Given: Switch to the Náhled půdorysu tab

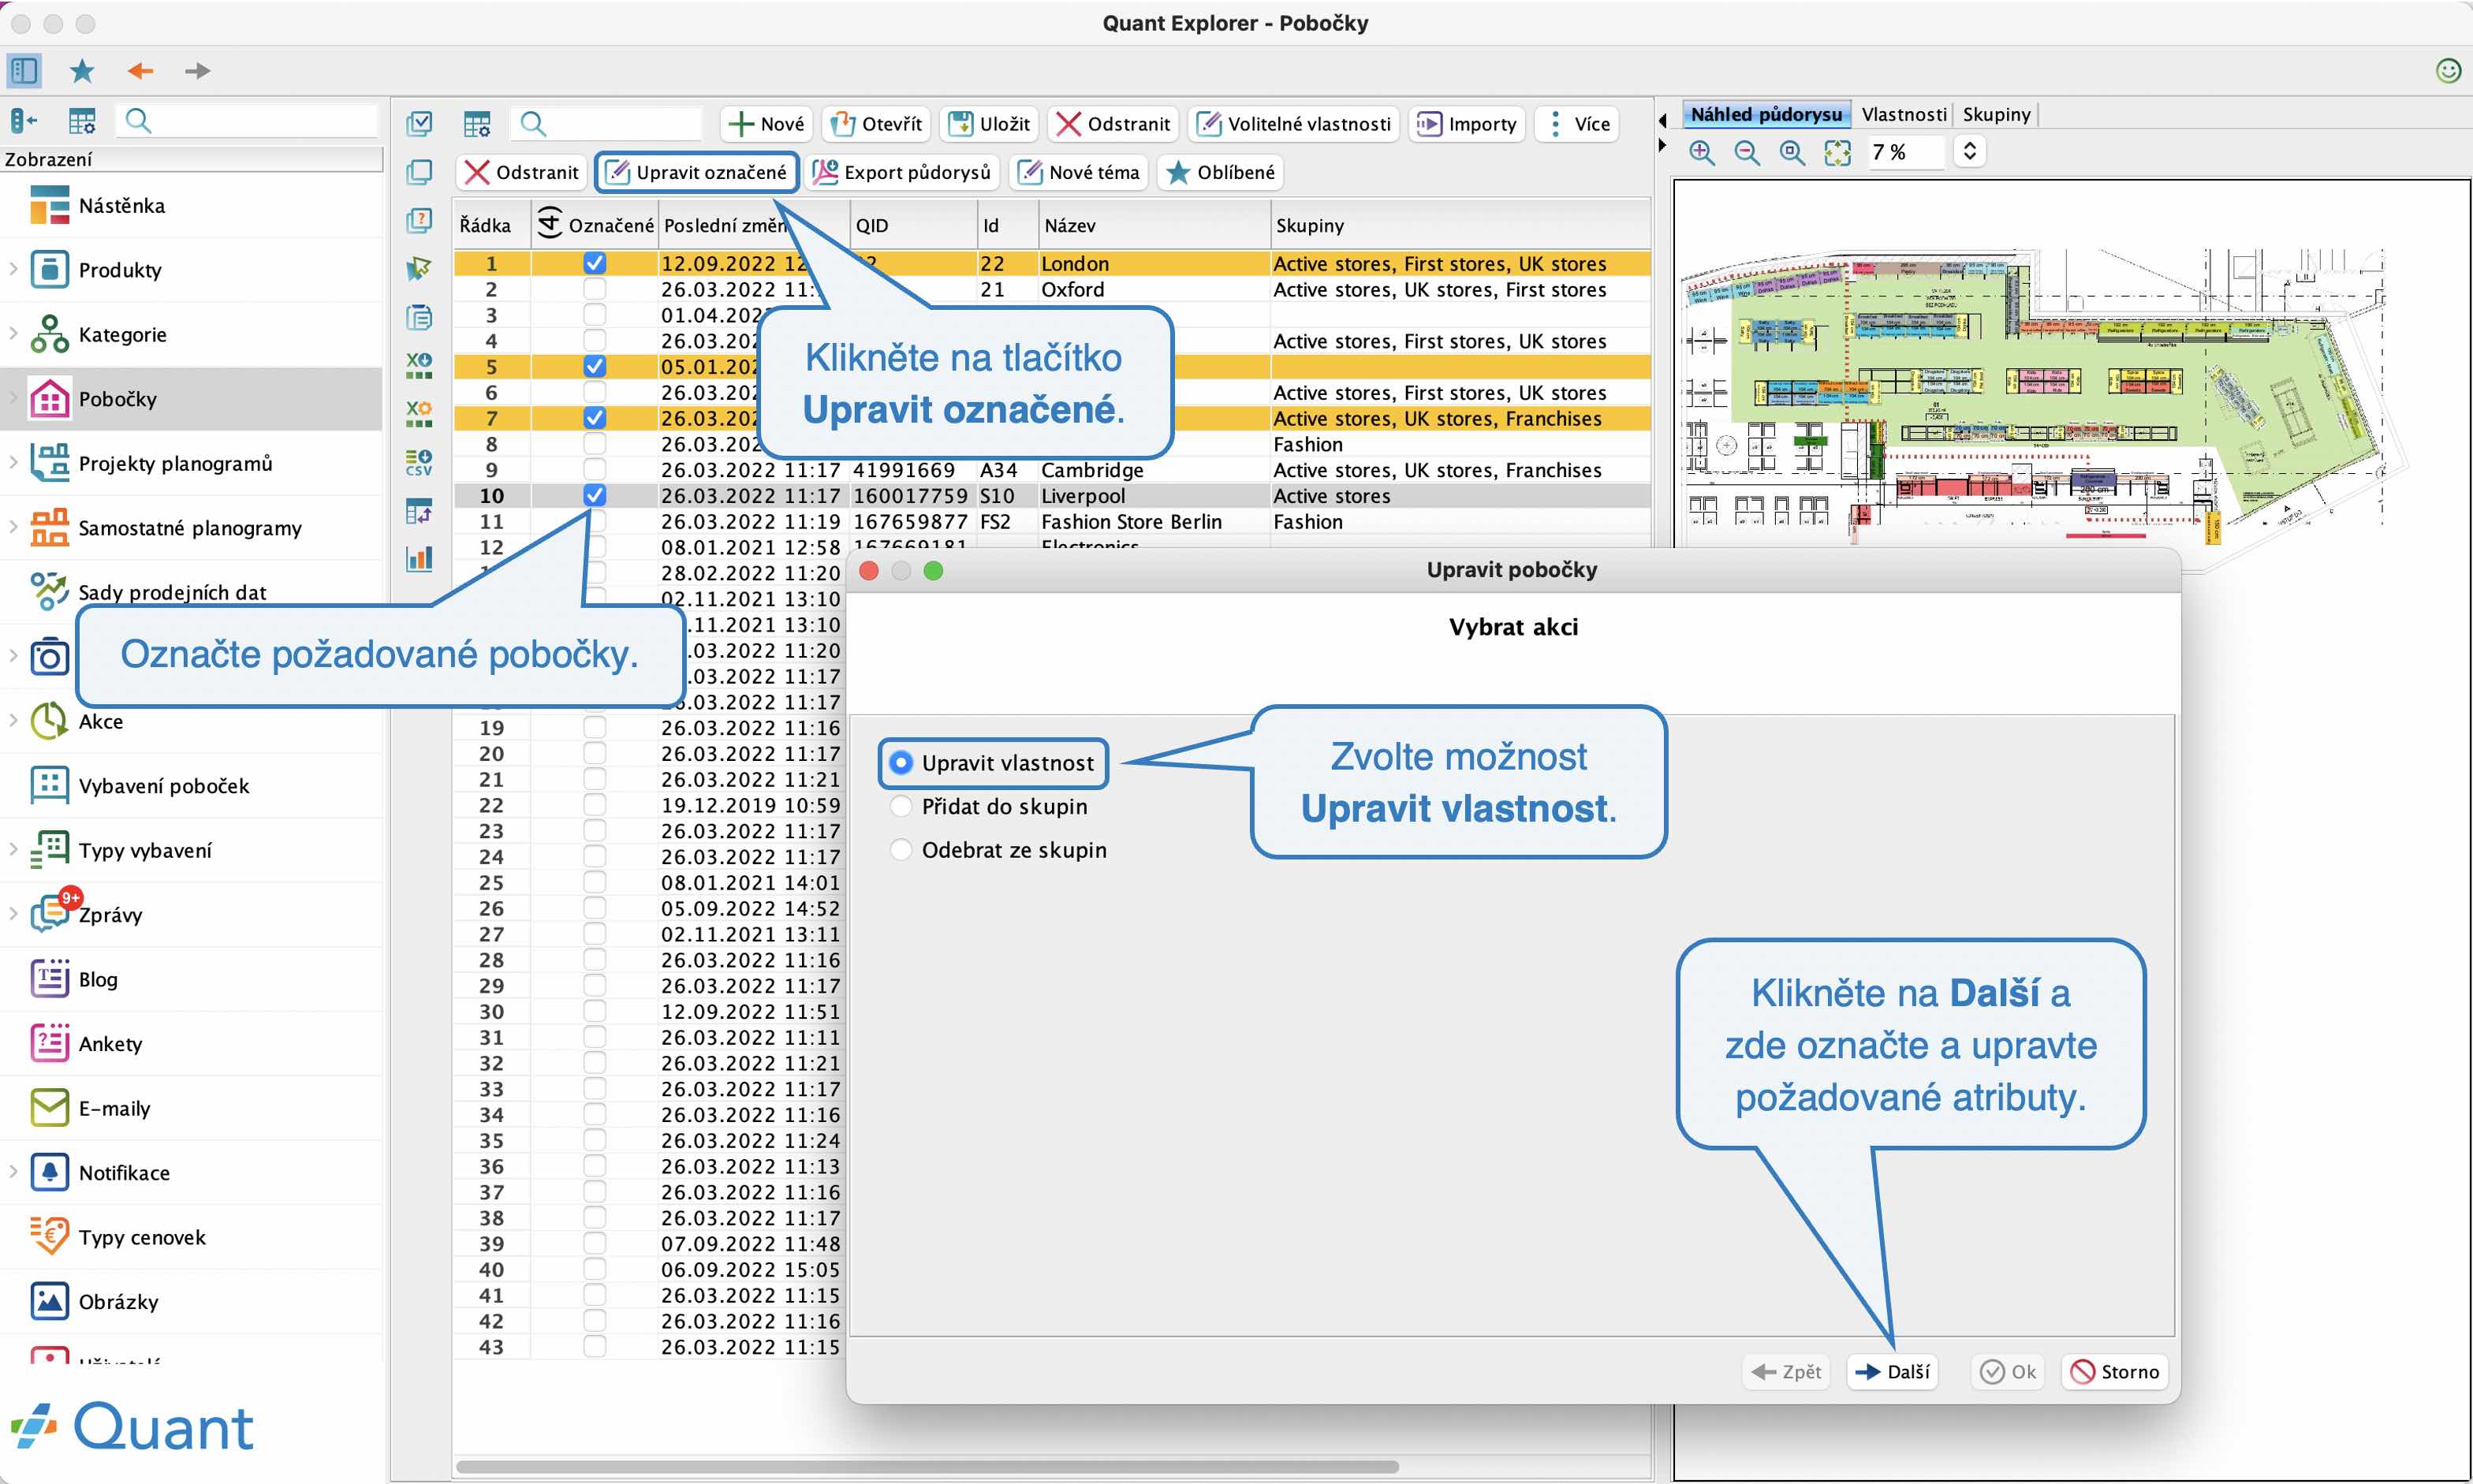Looking at the screenshot, I should (1766, 114).
